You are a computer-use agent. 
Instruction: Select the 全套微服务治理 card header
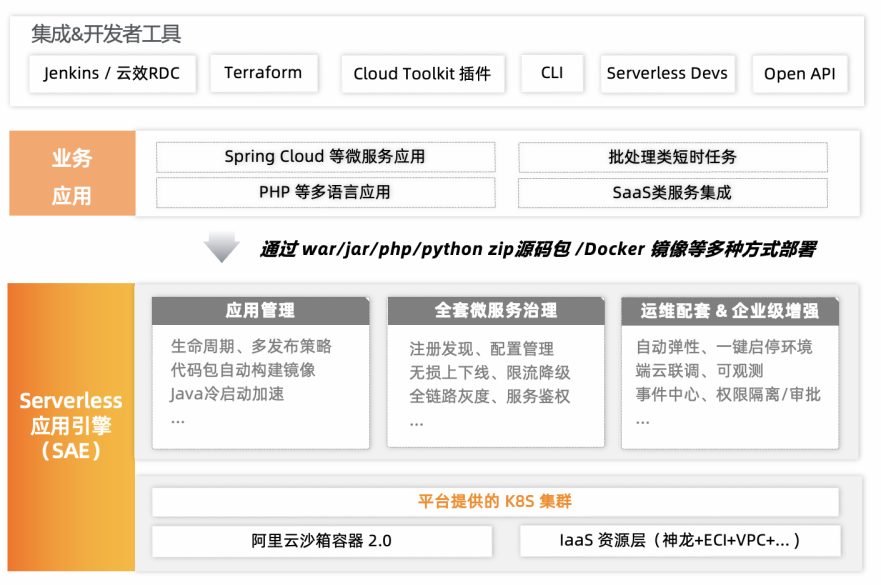496,311
